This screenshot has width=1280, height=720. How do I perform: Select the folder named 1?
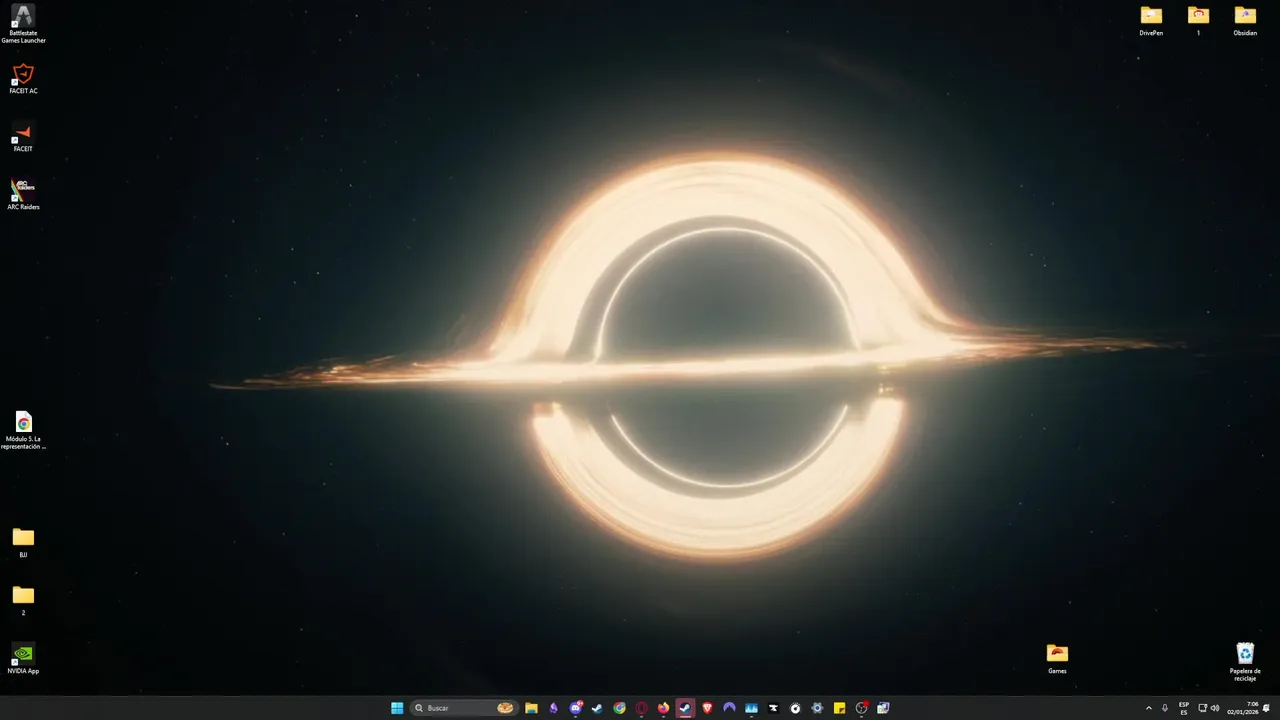click(x=1198, y=21)
